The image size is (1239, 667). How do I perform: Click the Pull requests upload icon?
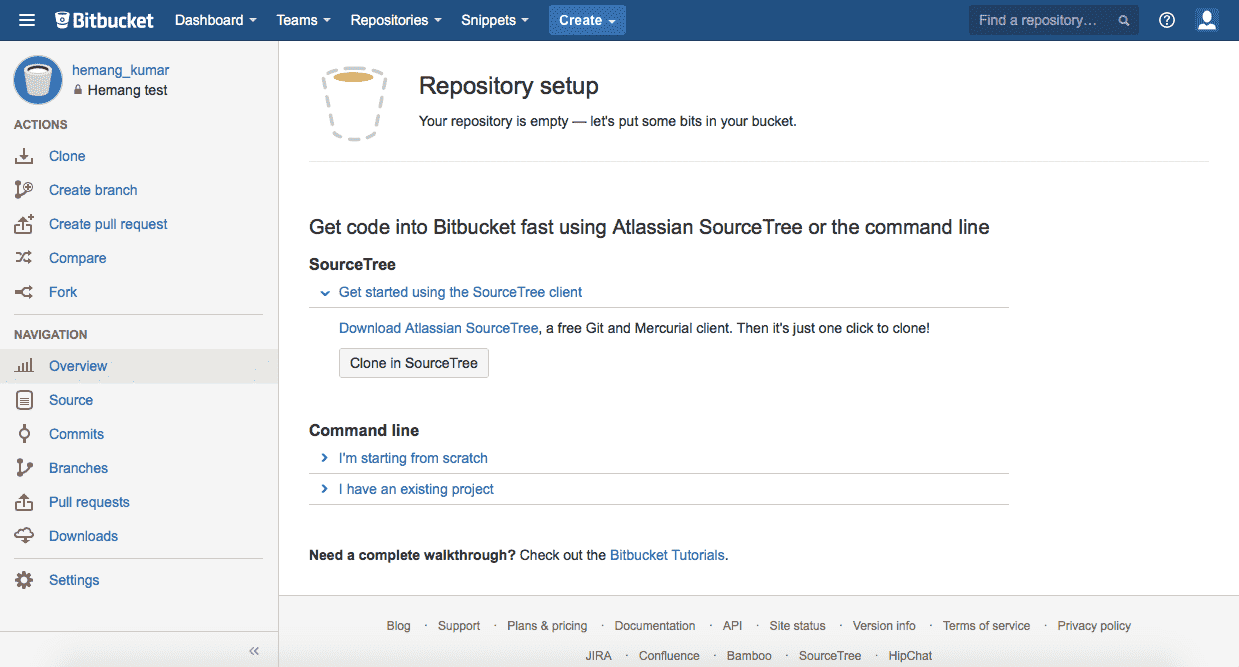coord(25,502)
